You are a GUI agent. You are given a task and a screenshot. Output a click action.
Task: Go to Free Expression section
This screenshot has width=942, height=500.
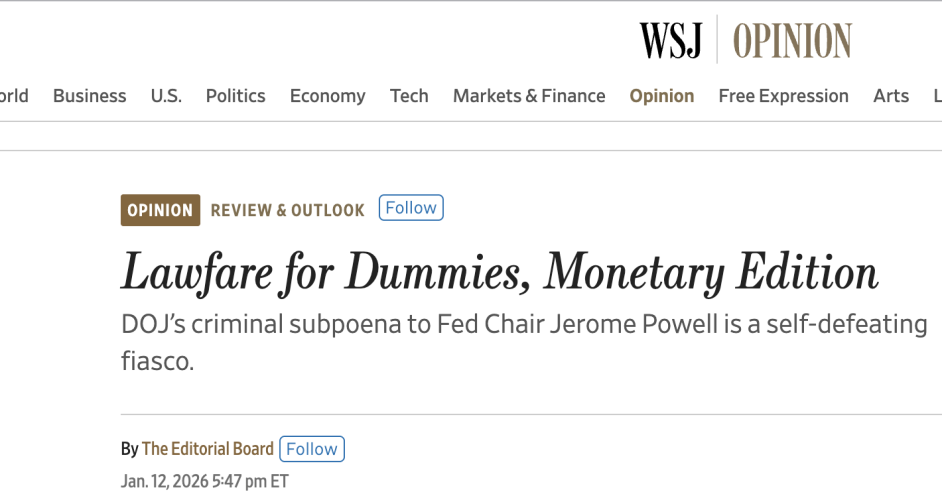[x=783, y=96]
